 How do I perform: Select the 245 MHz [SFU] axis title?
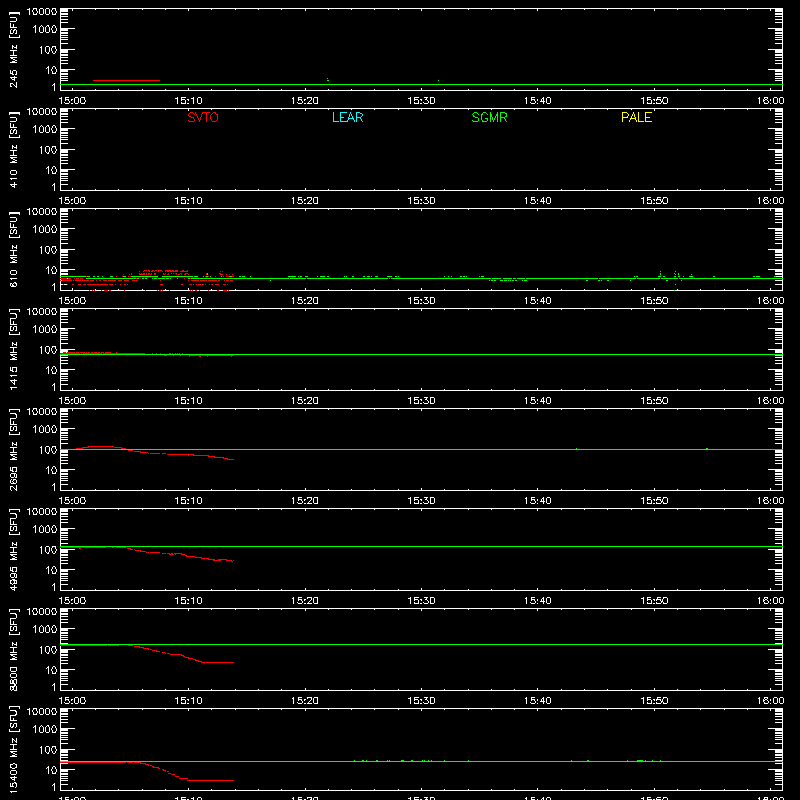(13, 49)
